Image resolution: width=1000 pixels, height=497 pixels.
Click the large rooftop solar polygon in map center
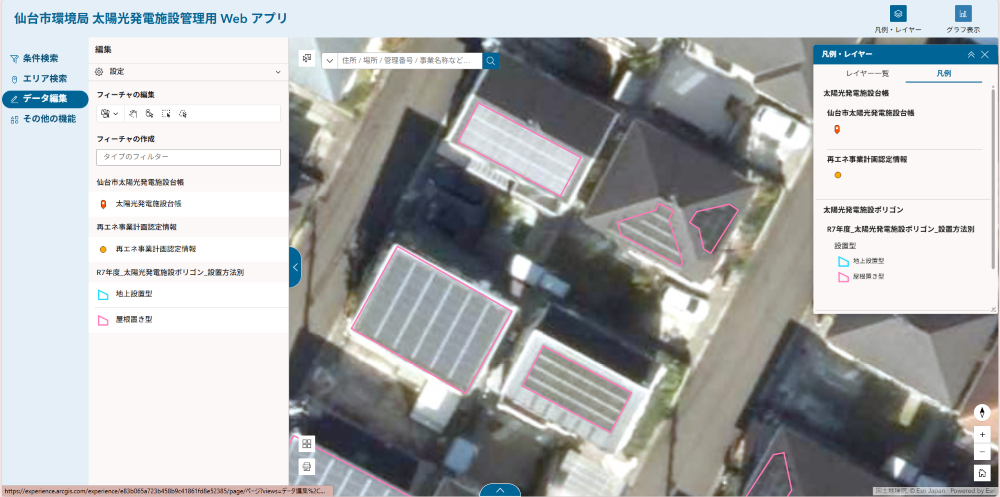[432, 318]
